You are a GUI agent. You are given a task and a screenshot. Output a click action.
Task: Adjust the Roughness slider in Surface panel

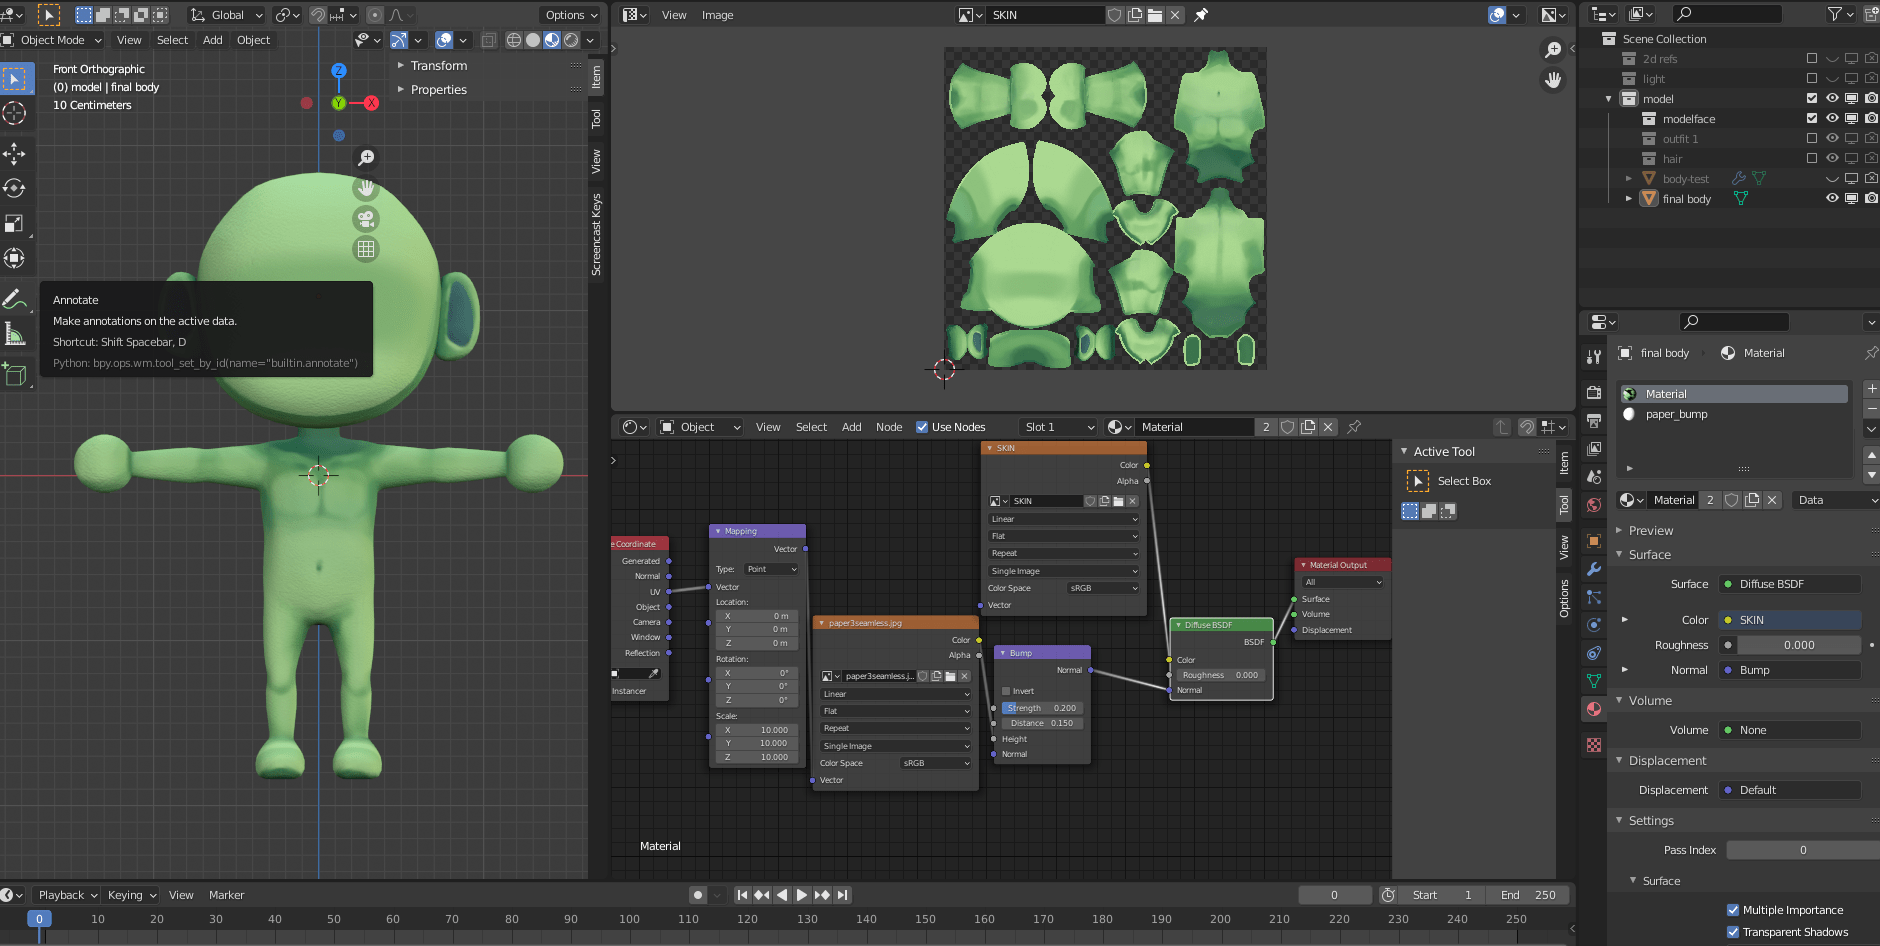[1797, 645]
